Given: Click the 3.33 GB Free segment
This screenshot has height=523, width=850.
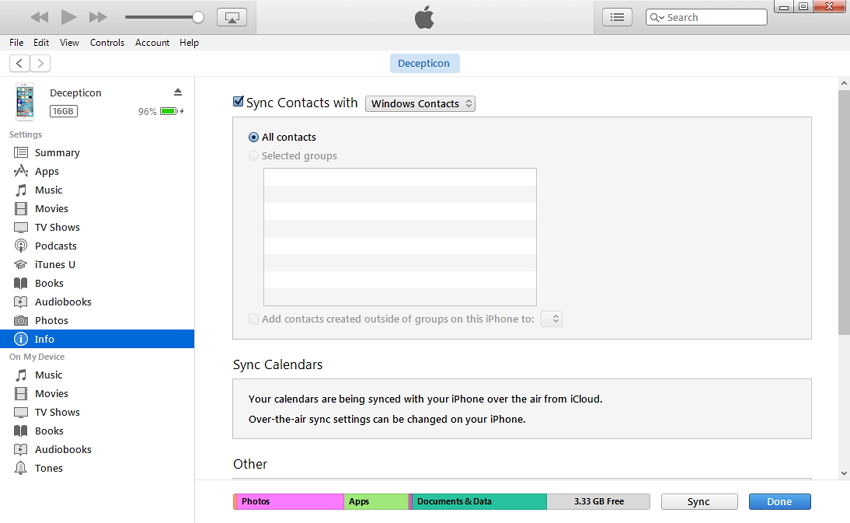Looking at the screenshot, I should pyautogui.click(x=598, y=501).
